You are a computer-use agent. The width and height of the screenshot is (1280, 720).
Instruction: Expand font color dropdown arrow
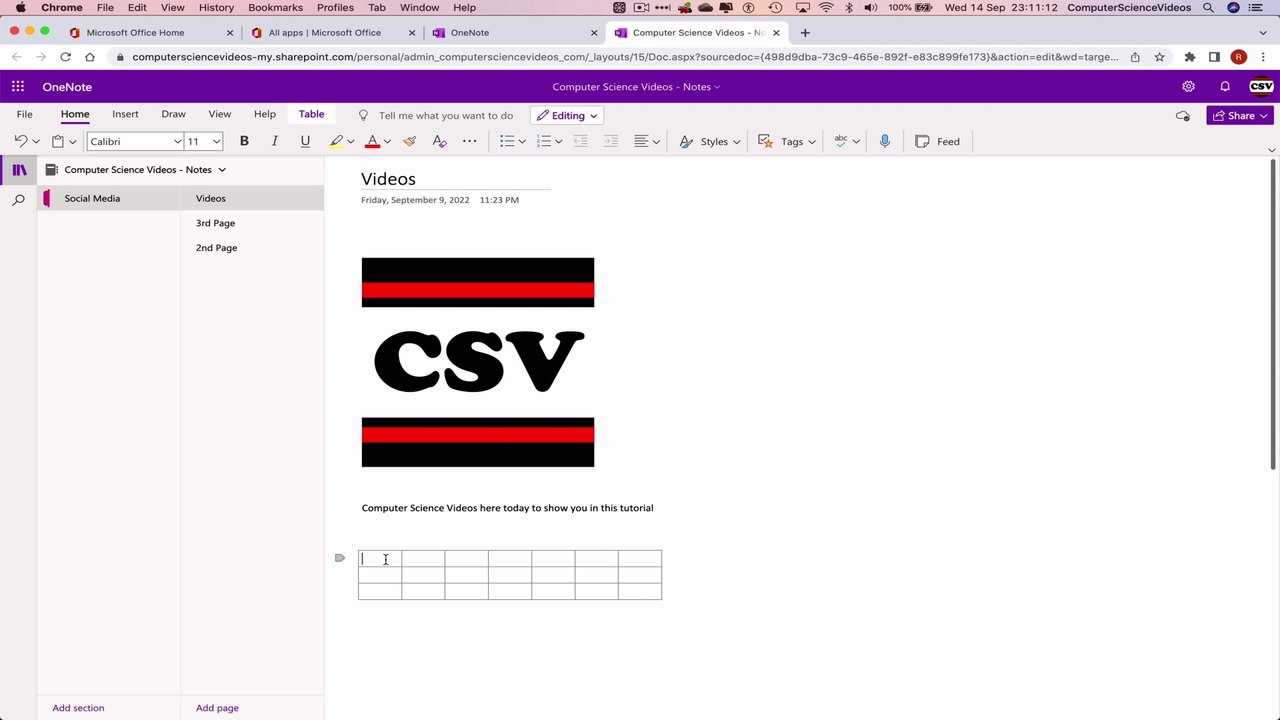click(x=387, y=142)
